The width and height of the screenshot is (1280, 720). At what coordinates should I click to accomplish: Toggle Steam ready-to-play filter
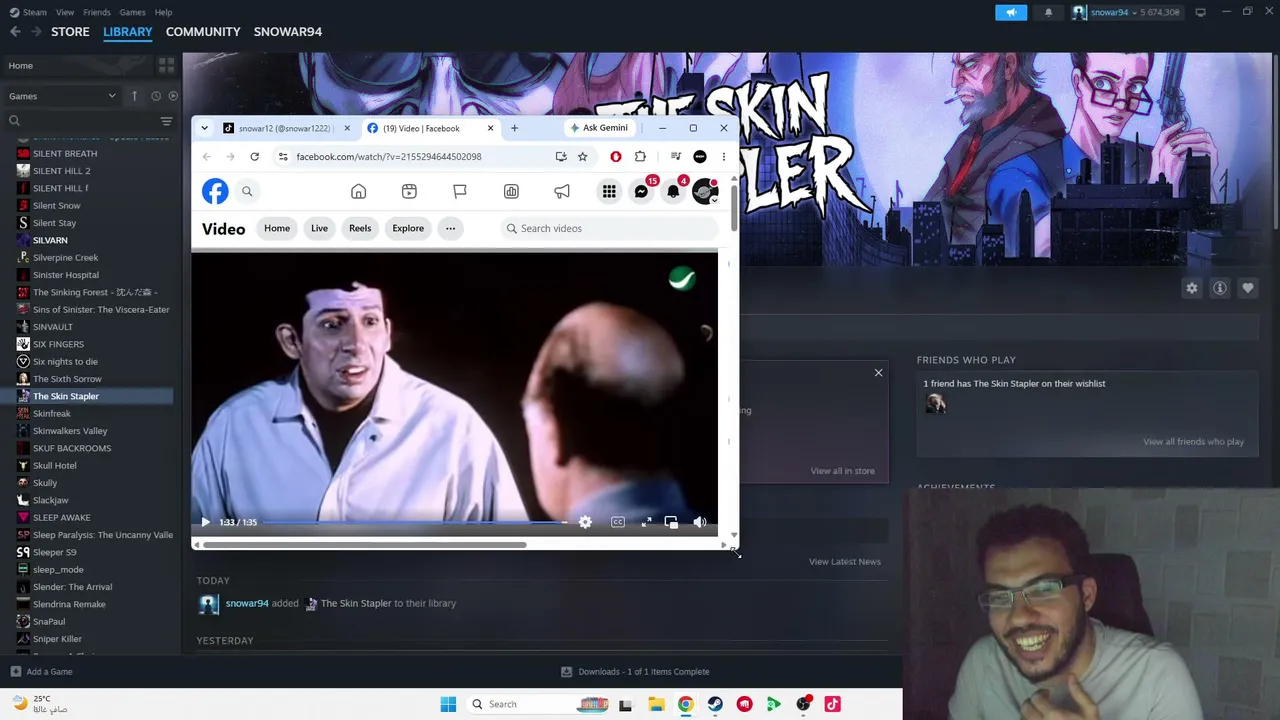(x=173, y=96)
